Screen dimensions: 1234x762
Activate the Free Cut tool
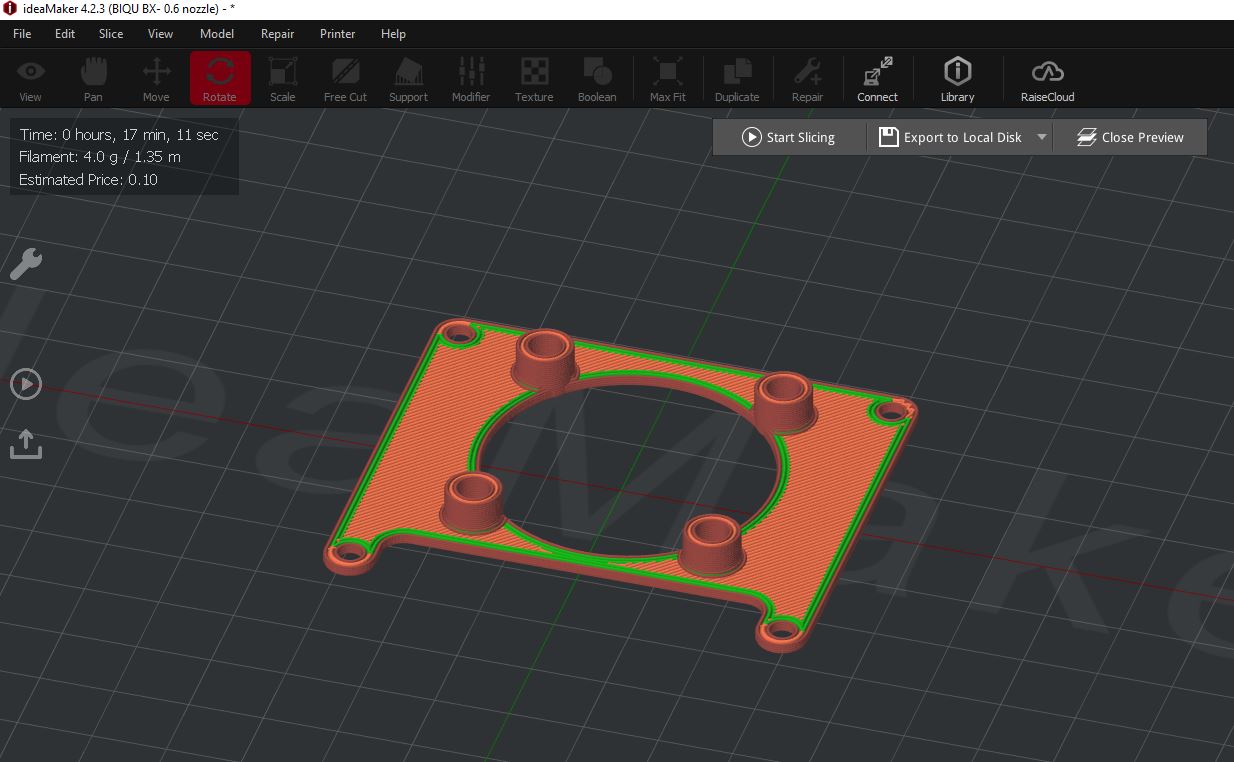point(344,78)
